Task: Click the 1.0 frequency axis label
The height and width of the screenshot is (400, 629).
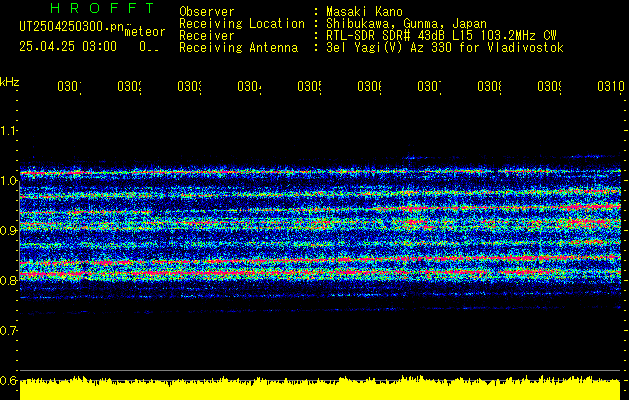Action: [8, 181]
